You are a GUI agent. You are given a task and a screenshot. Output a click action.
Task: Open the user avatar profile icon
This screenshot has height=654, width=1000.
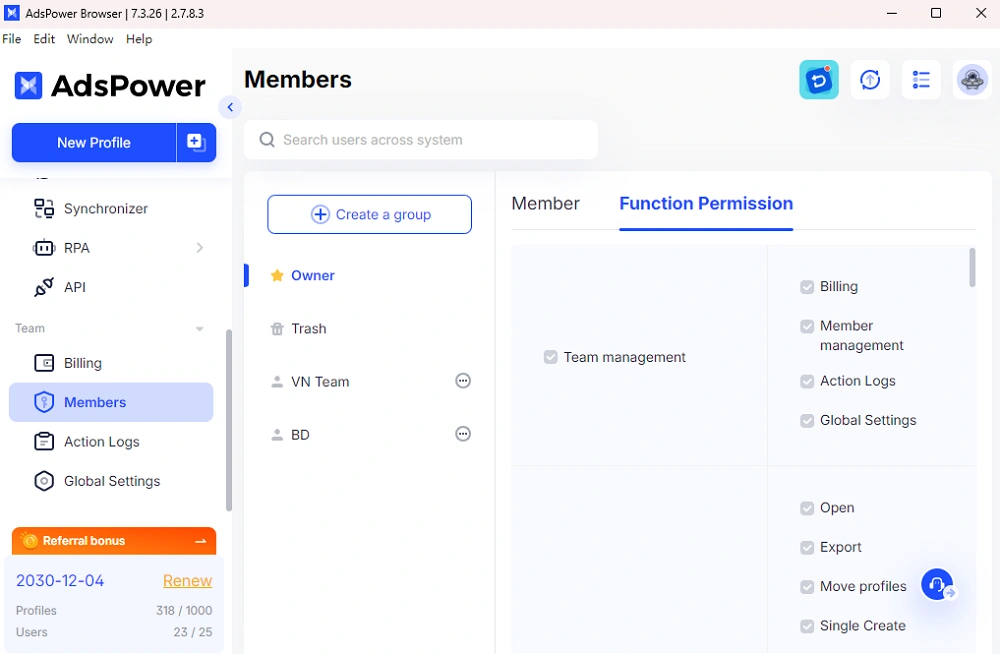click(972, 80)
